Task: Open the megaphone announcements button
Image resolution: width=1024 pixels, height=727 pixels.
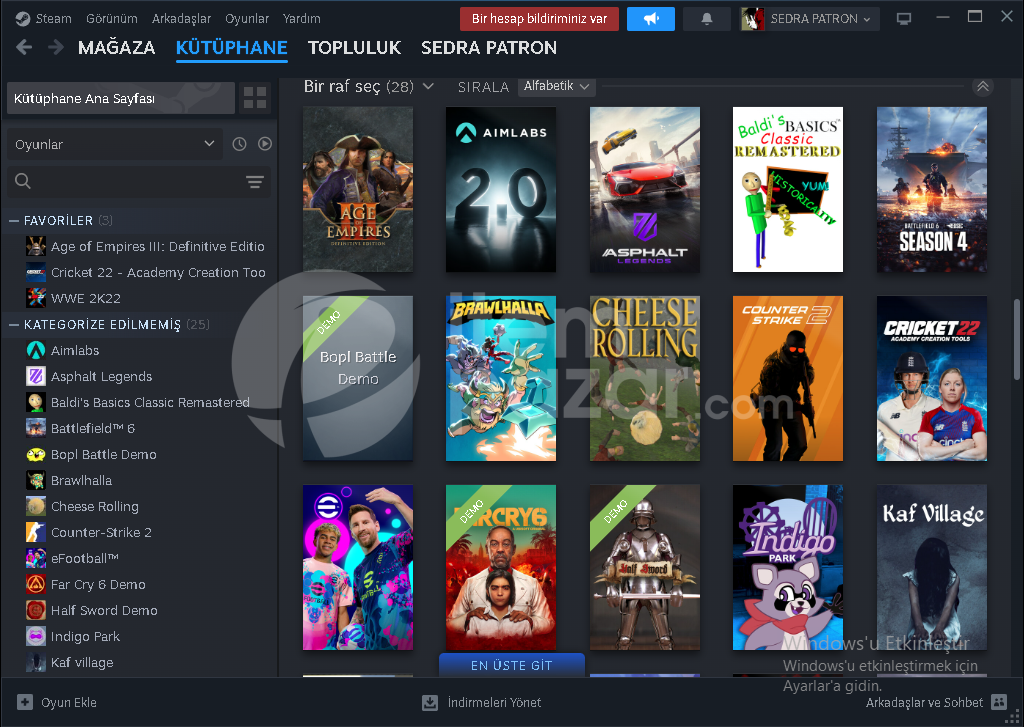Action: pyautogui.click(x=650, y=19)
